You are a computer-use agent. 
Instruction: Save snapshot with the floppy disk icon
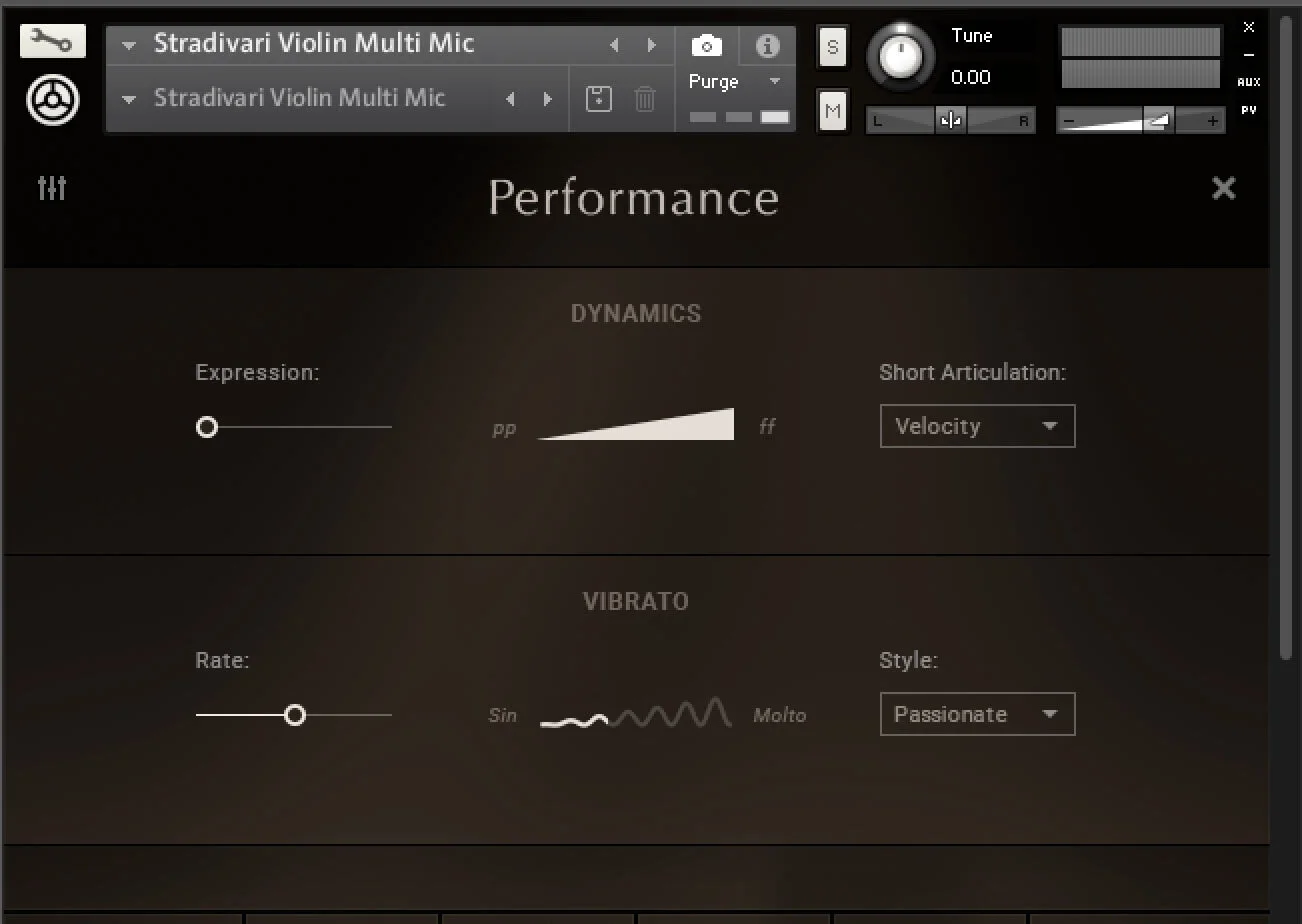[599, 98]
